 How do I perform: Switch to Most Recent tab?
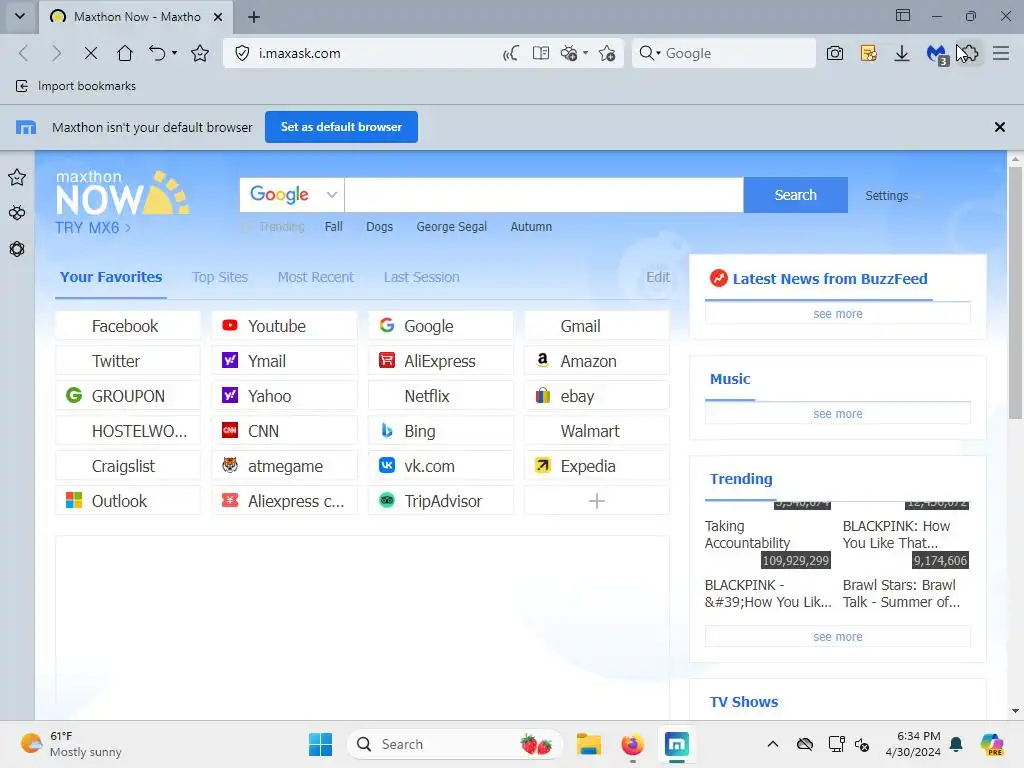315,277
